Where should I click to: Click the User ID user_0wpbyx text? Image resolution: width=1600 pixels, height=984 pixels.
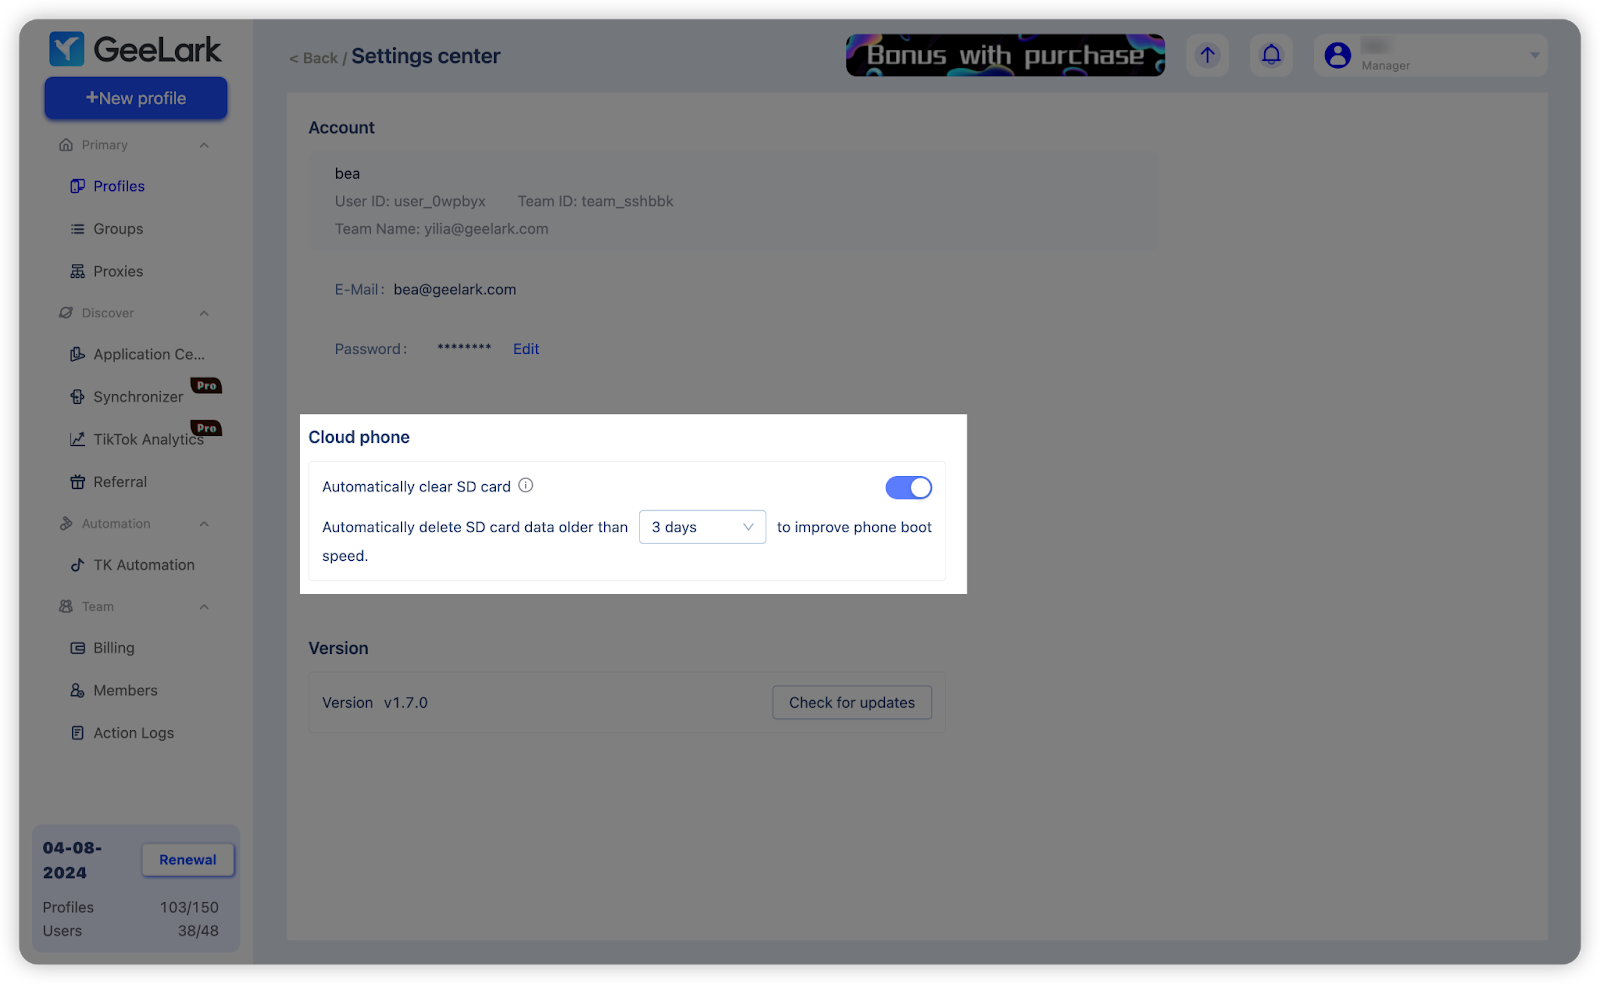tap(410, 201)
